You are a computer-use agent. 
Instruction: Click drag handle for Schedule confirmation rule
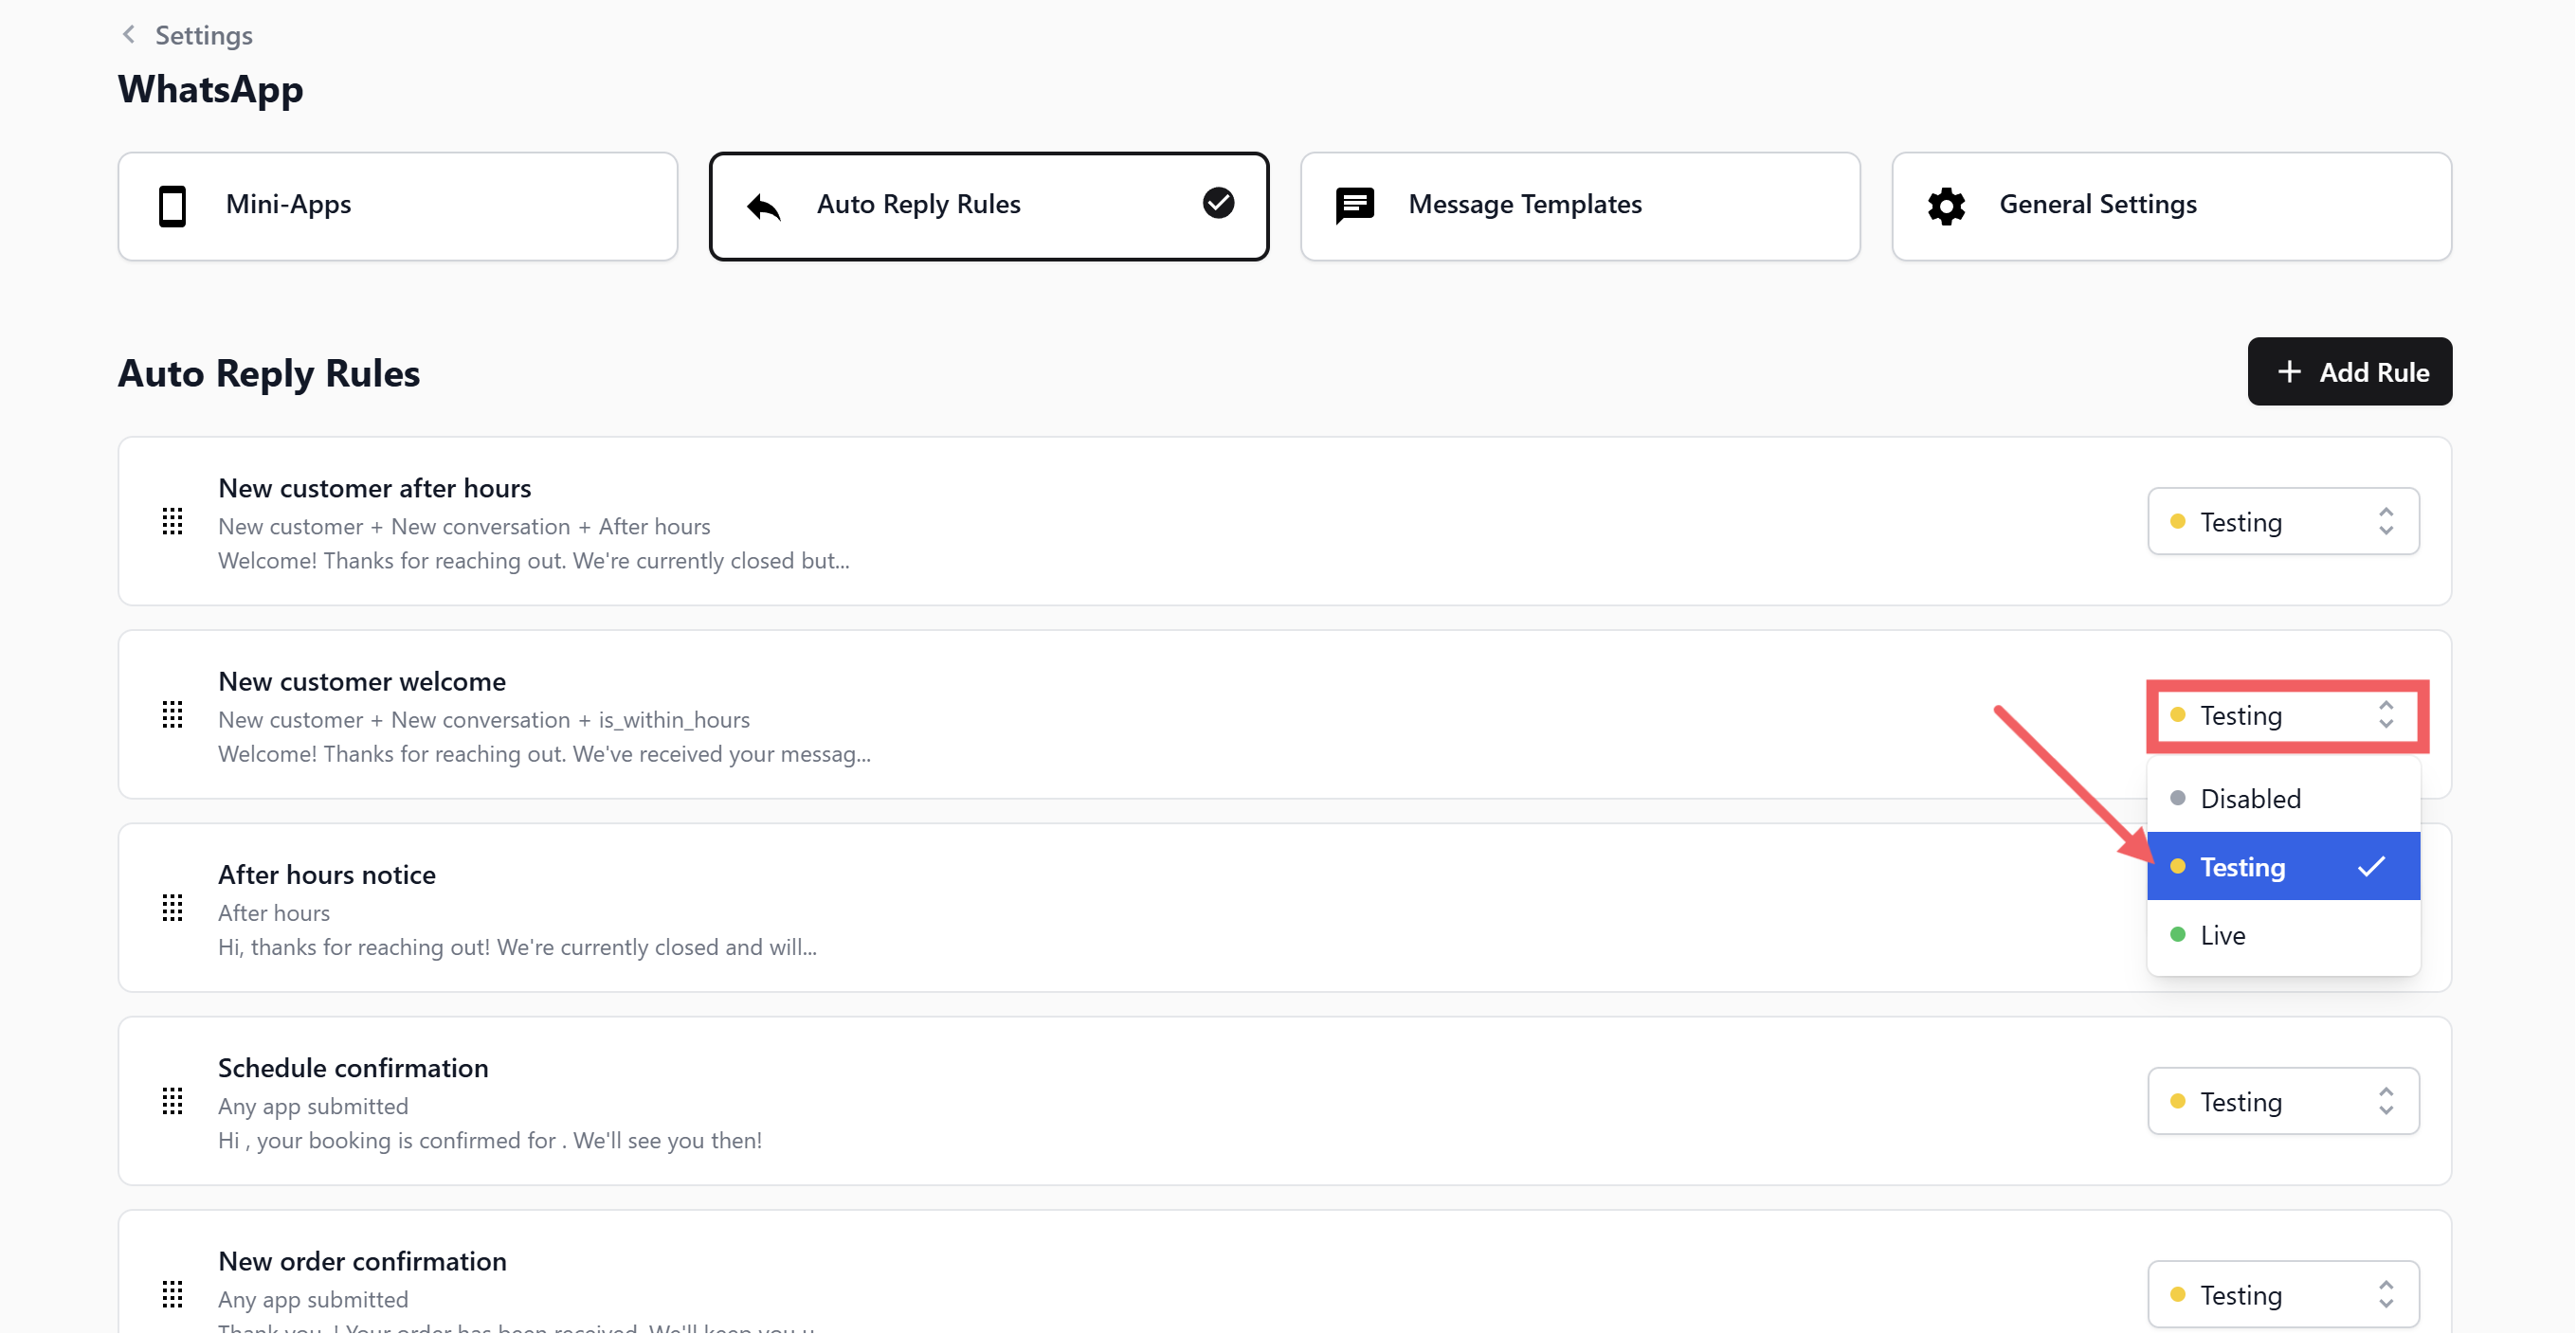pyautogui.click(x=172, y=1101)
